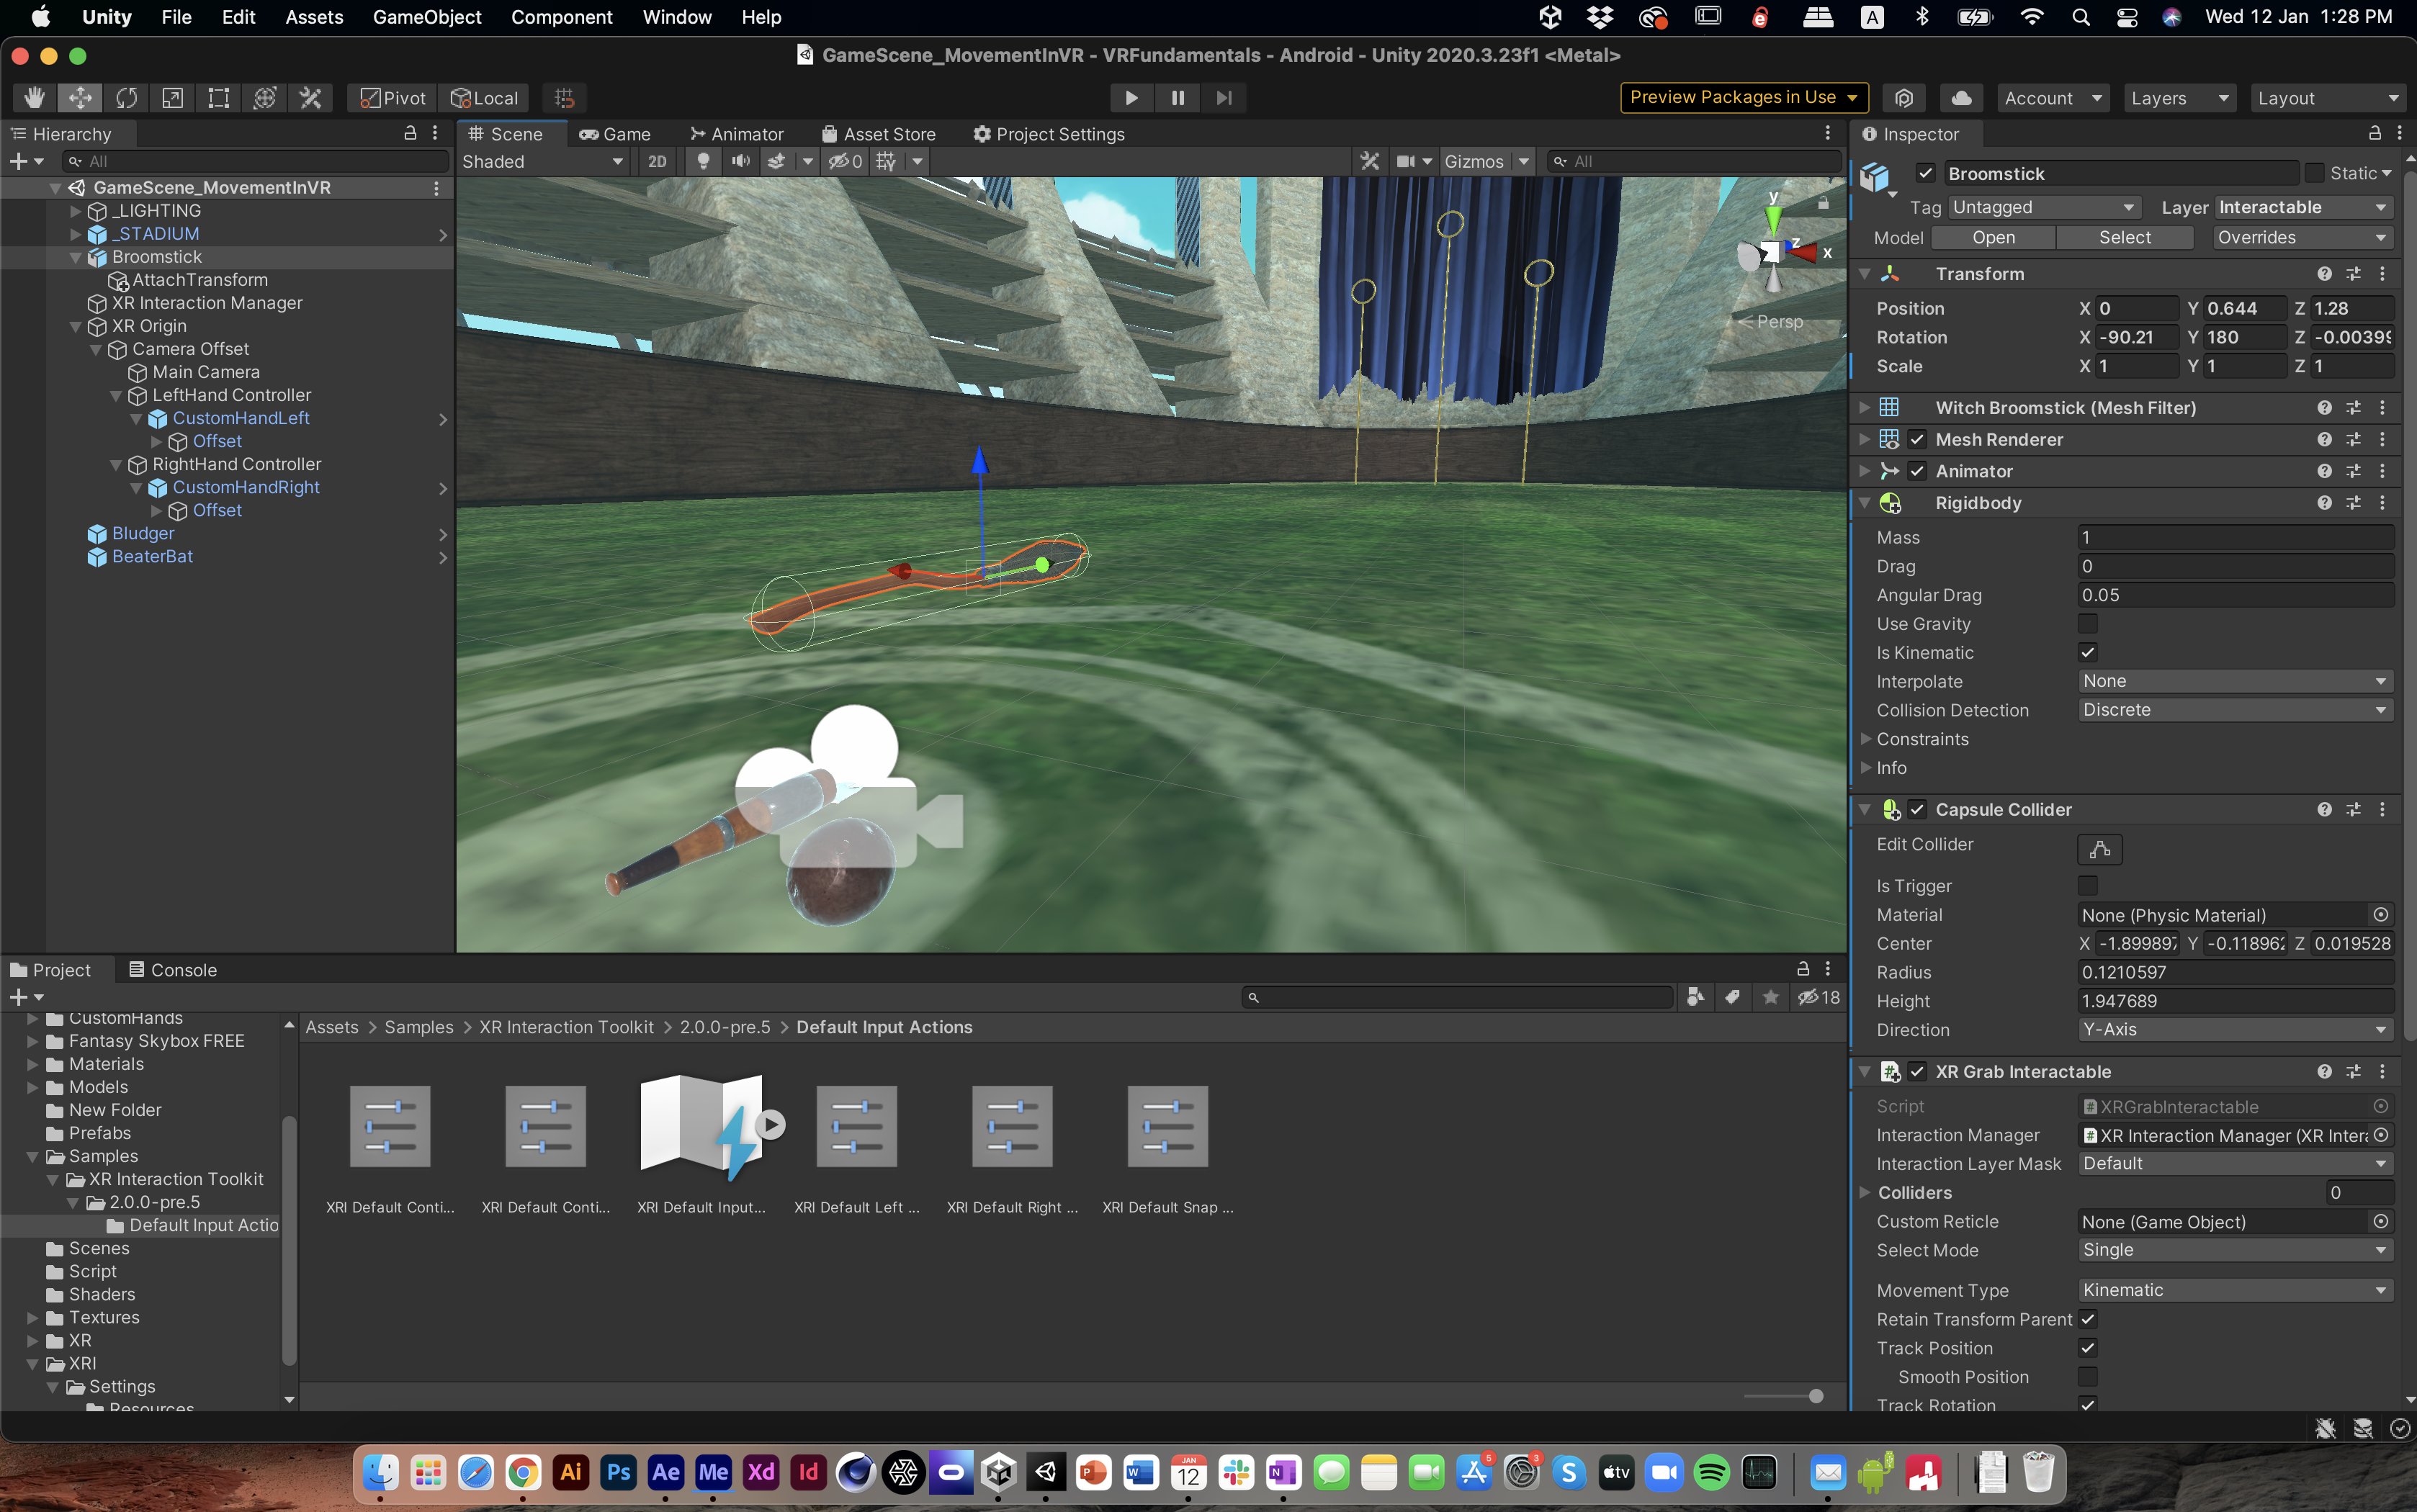Lock the Inspector panel
The image size is (2417, 1512).
pyautogui.click(x=2374, y=133)
